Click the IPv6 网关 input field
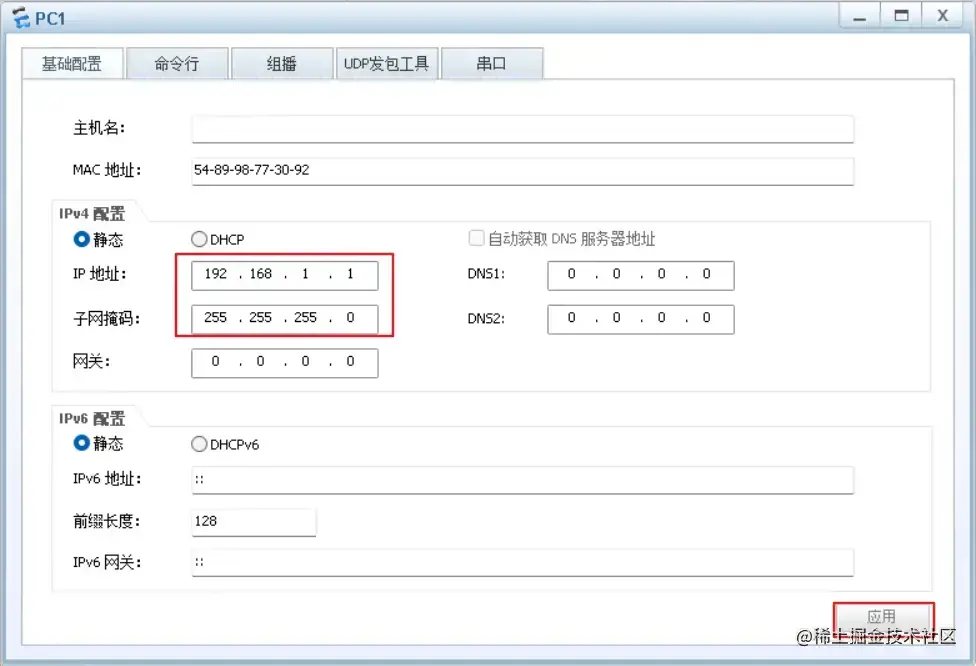The width and height of the screenshot is (976, 666). coord(522,563)
